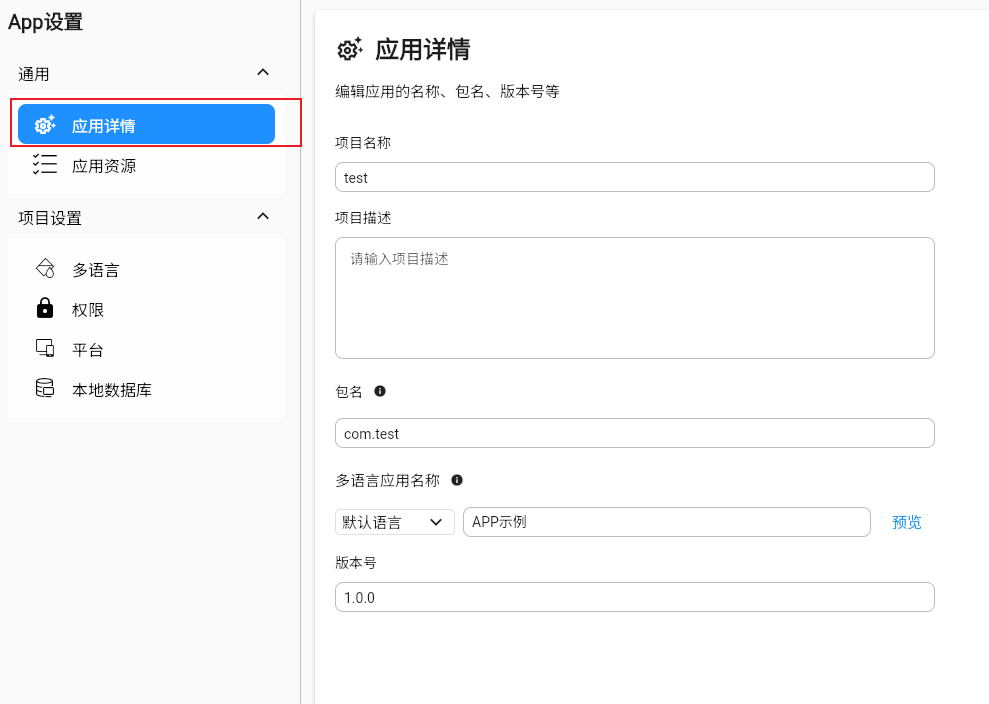Screen dimensions: 989x704
Task: Click the info icon next to 包名
Action: tap(380, 391)
